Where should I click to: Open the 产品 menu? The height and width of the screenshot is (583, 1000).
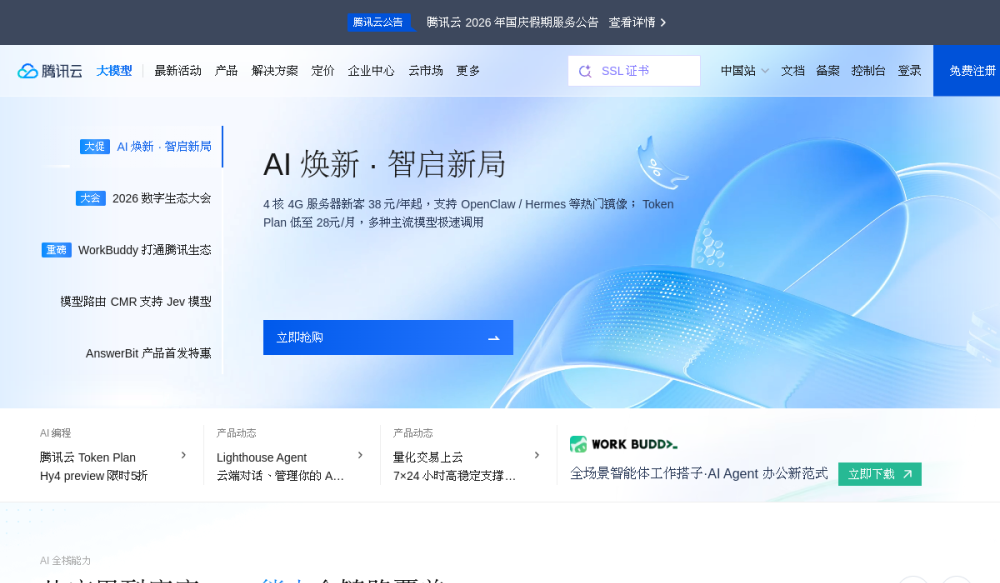(226, 71)
